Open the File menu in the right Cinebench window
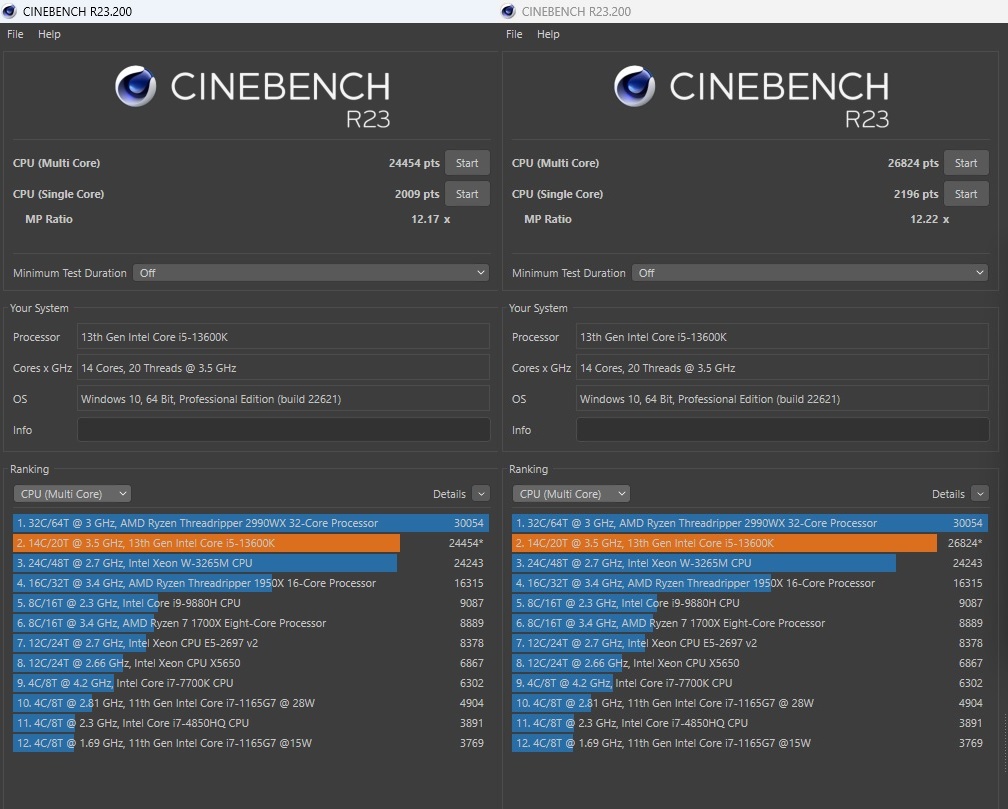Viewport: 1008px width, 809px height. pyautogui.click(x=514, y=34)
